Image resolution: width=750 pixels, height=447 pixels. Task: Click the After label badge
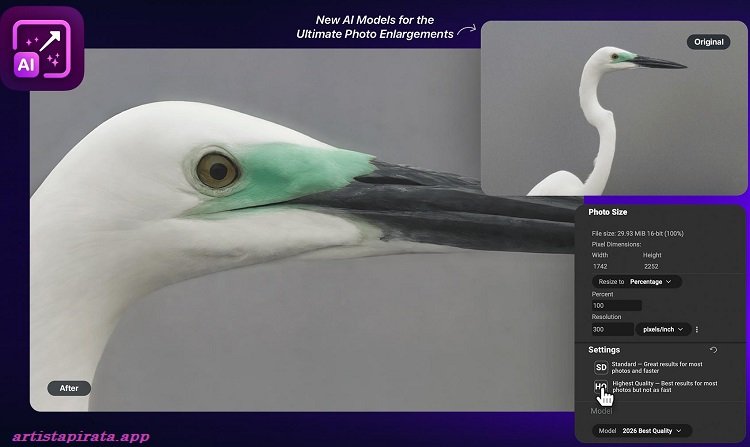(69, 388)
